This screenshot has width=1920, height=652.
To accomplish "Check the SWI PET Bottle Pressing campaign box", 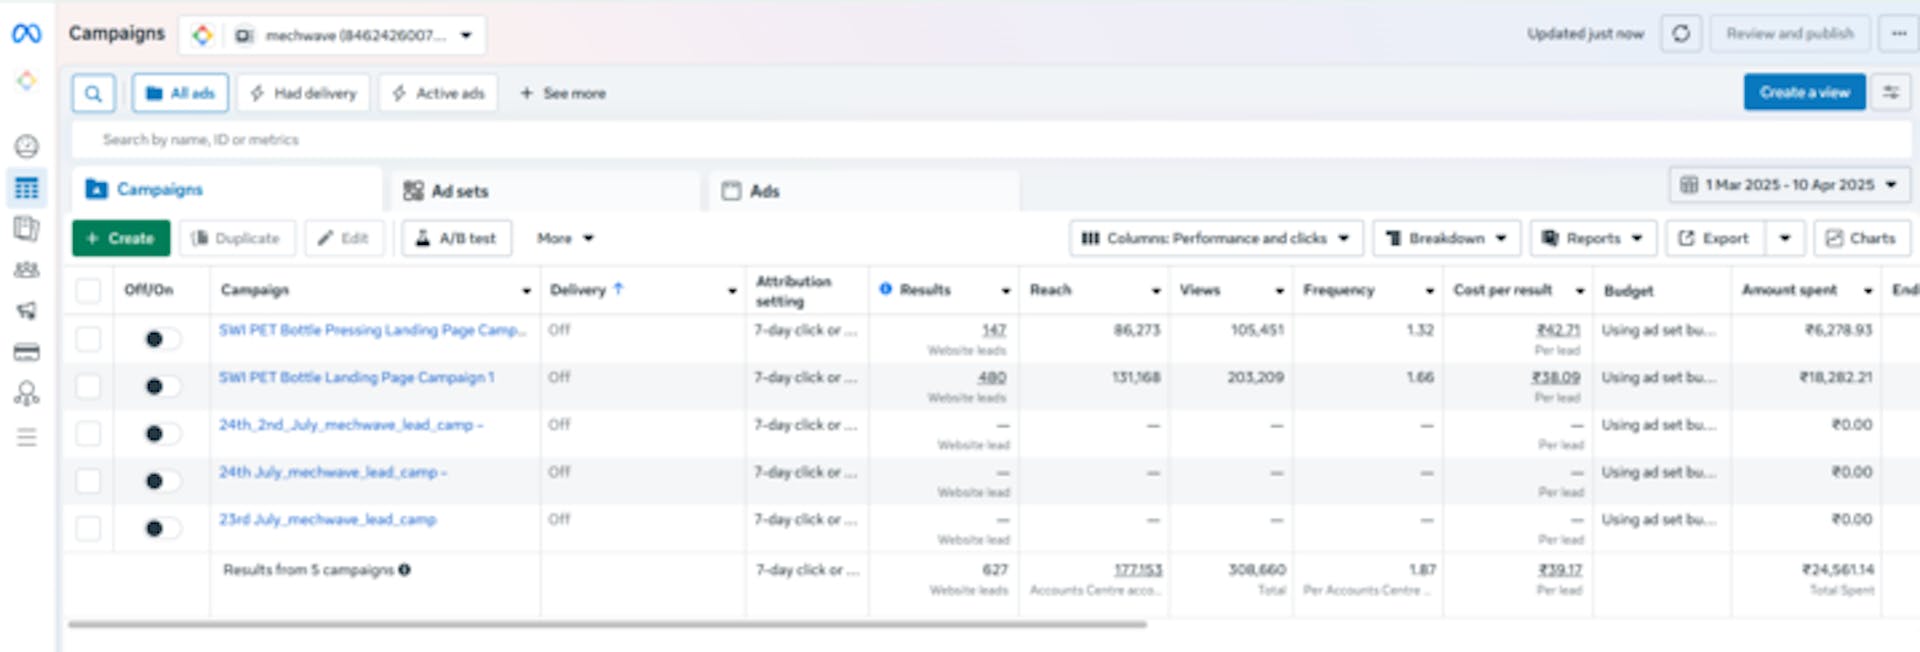I will (89, 339).
